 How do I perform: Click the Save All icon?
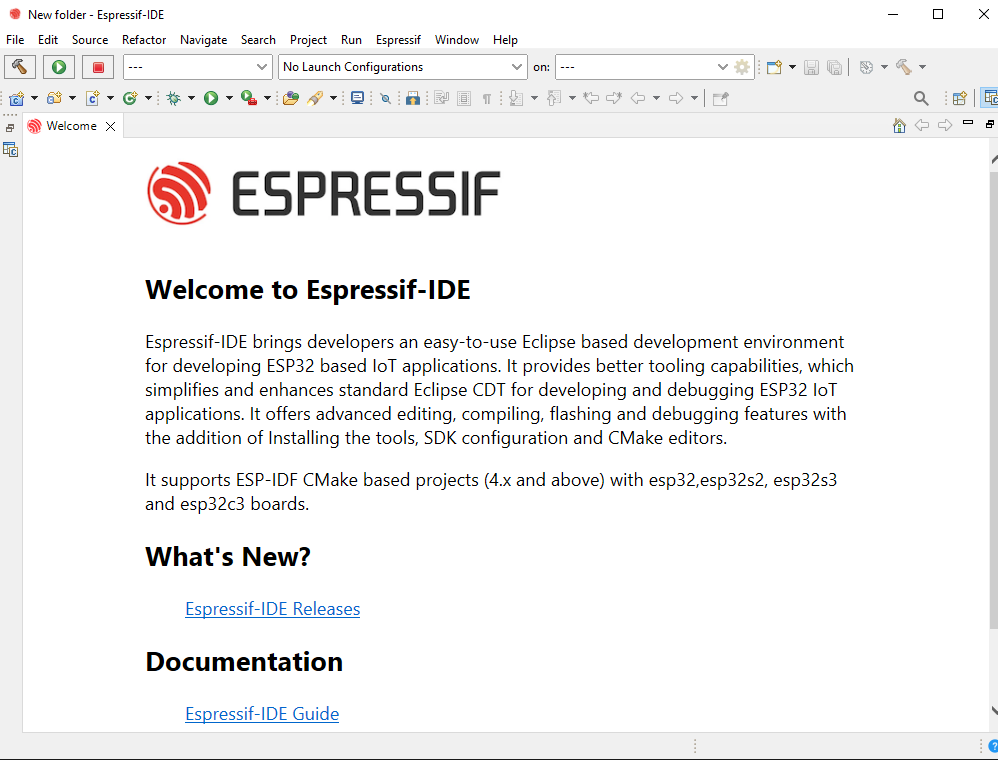click(x=834, y=67)
